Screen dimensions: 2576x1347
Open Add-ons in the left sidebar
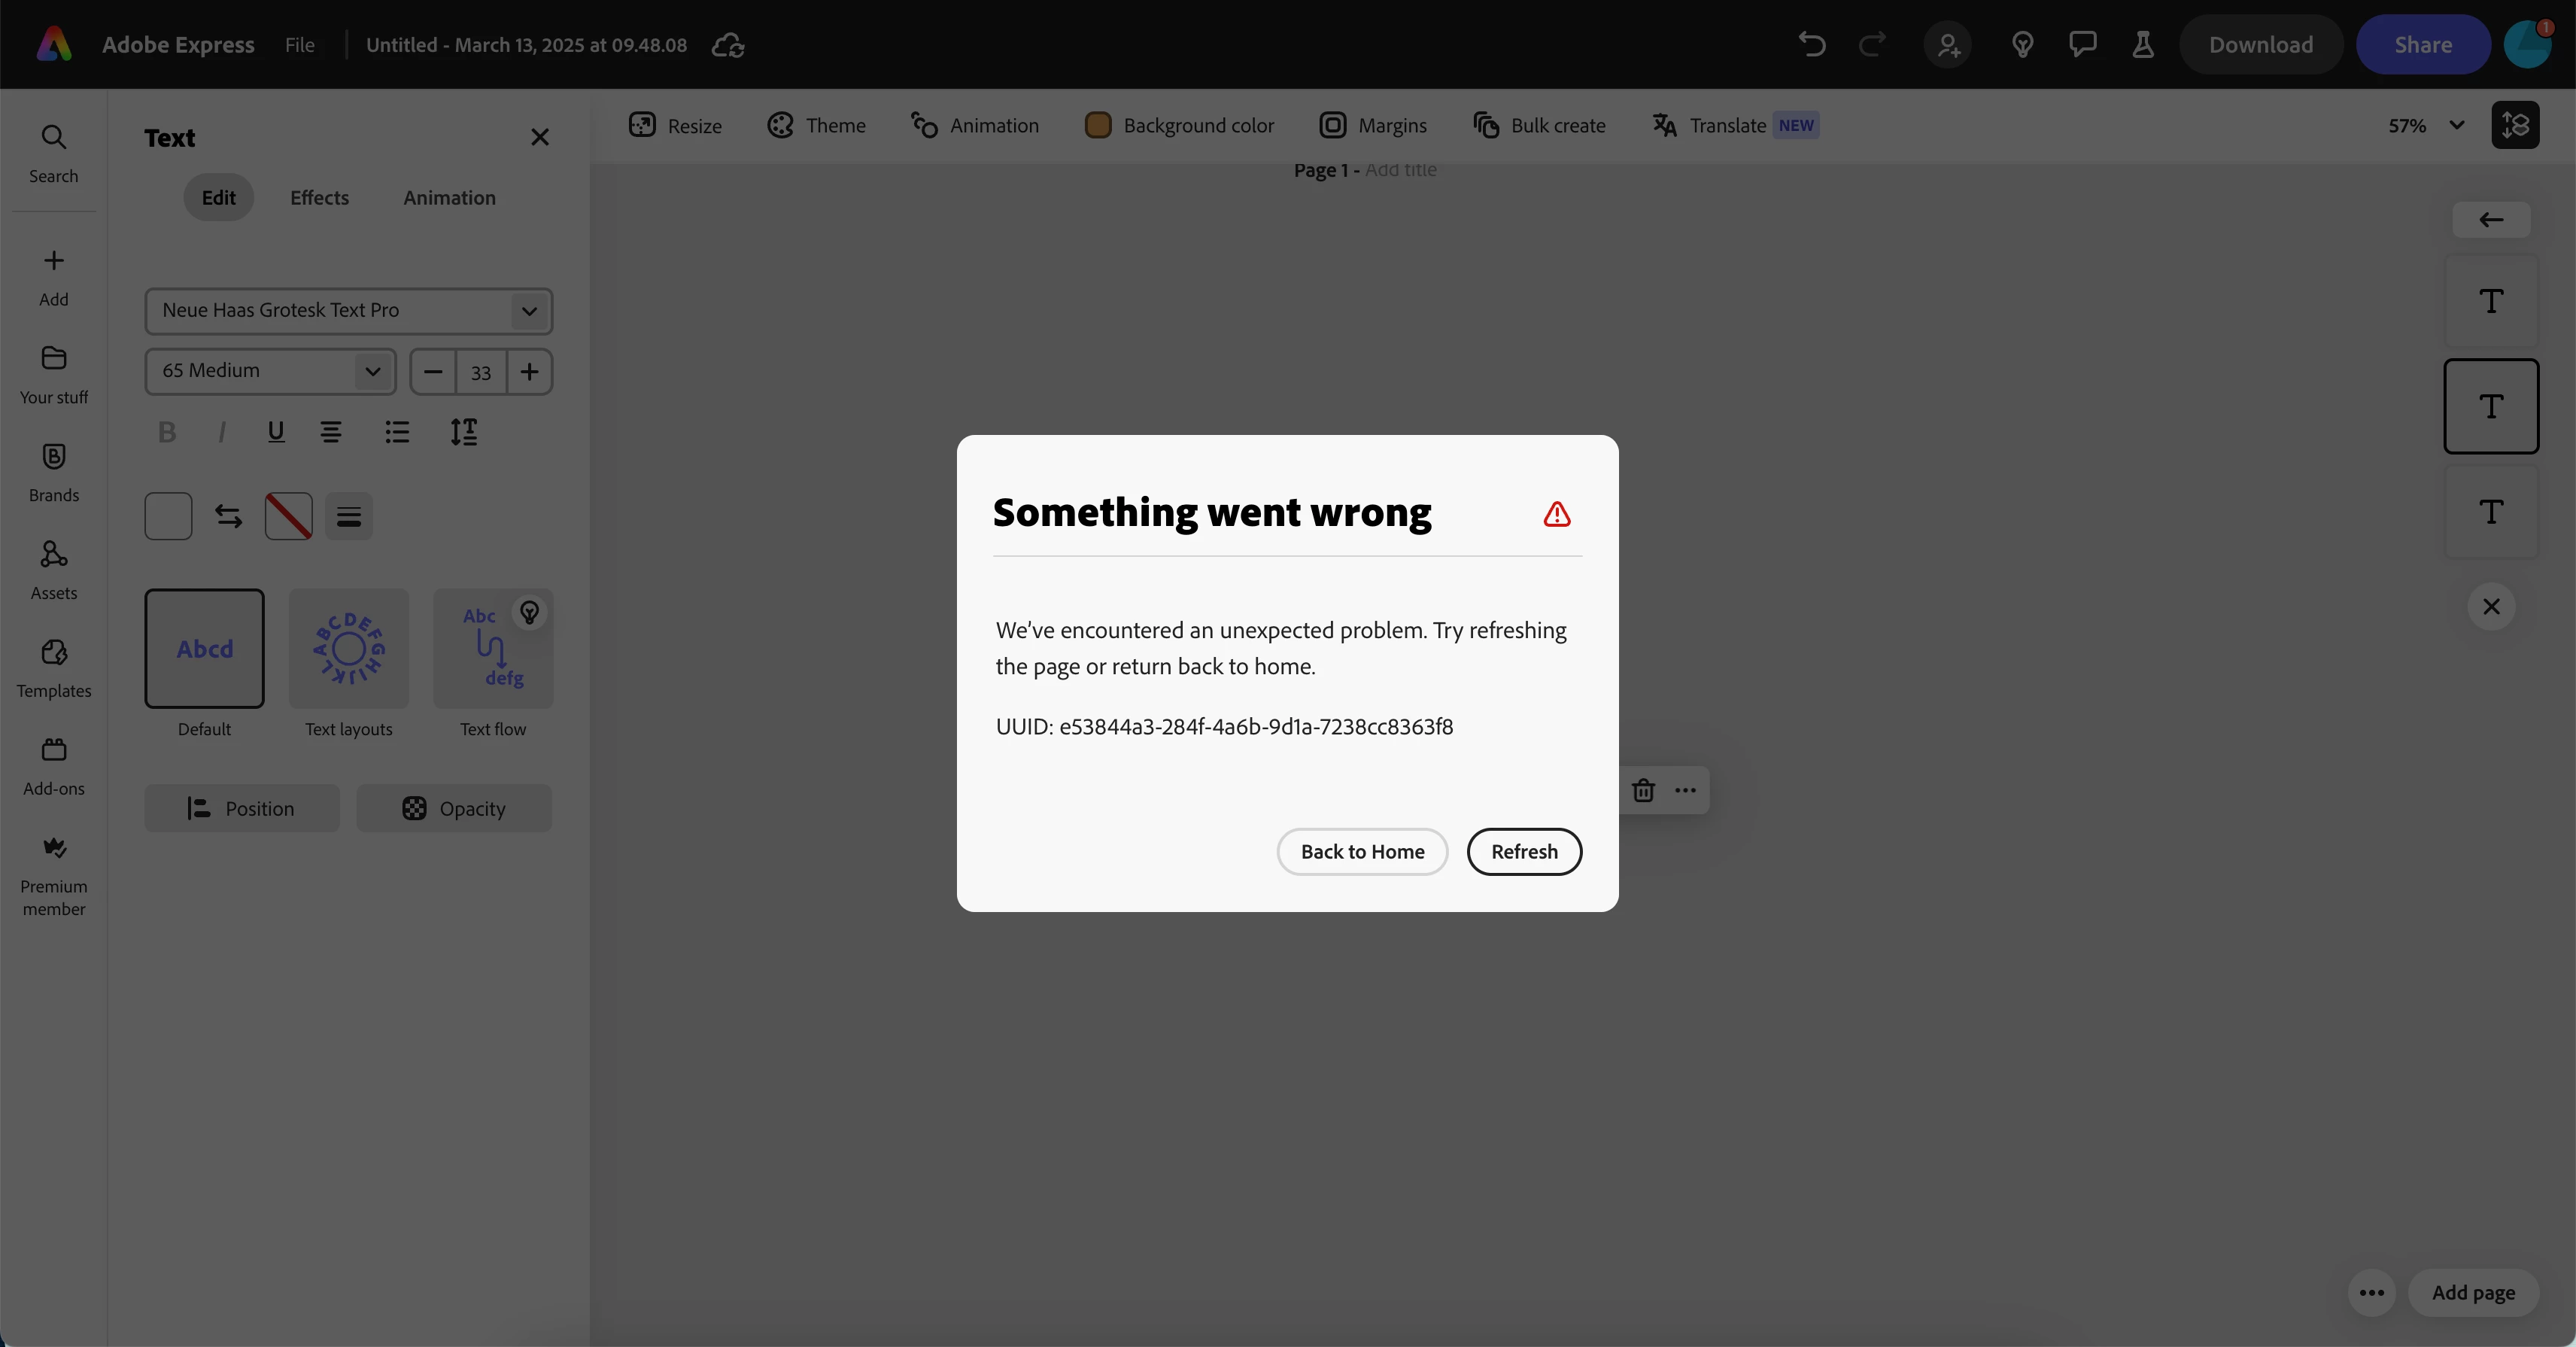click(x=54, y=766)
